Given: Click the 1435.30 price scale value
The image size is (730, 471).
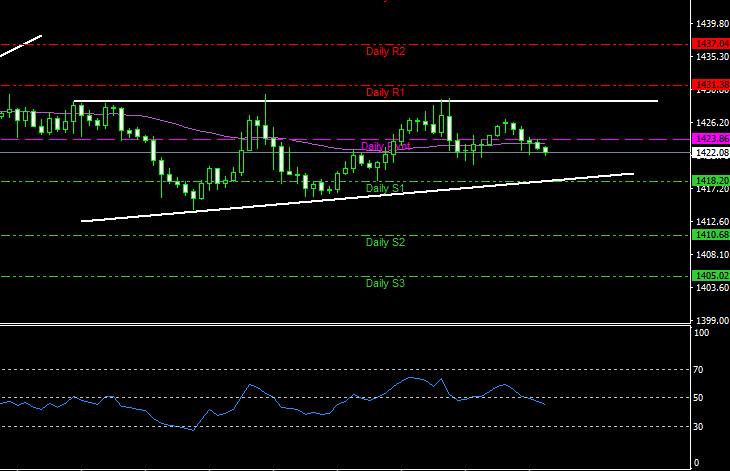Looking at the screenshot, I should coord(712,56).
